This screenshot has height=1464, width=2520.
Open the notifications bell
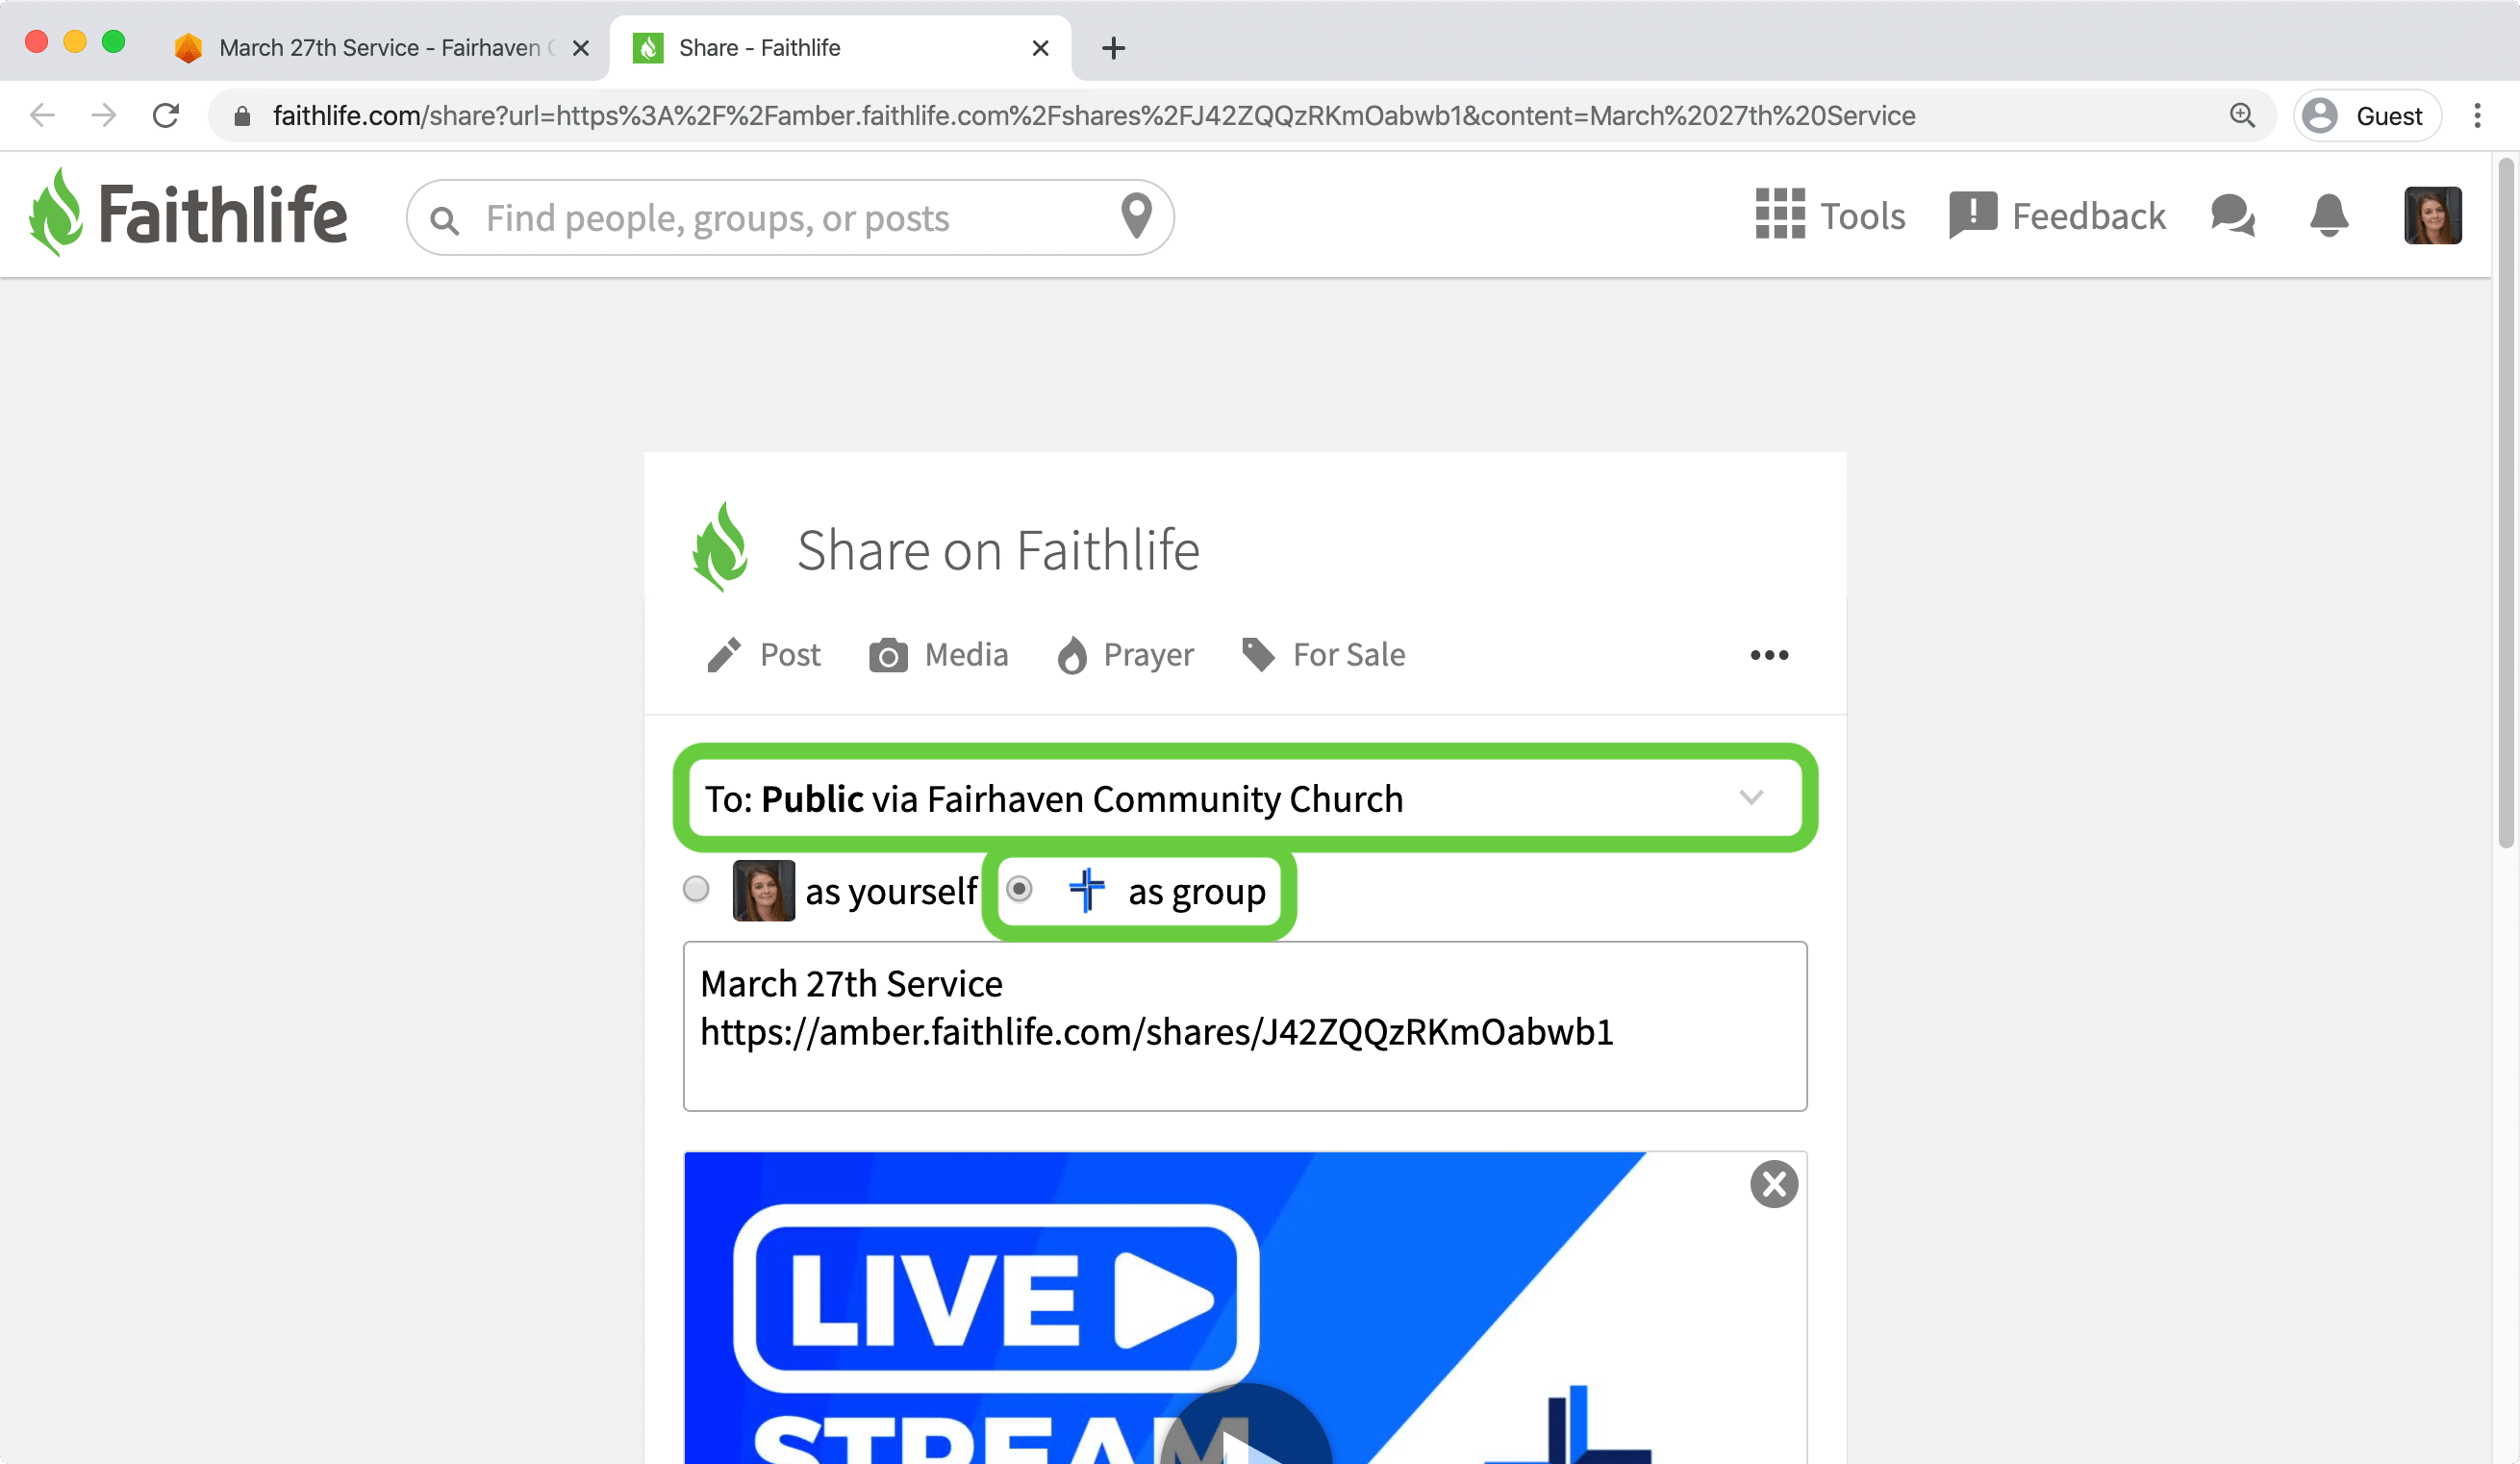(x=2329, y=215)
